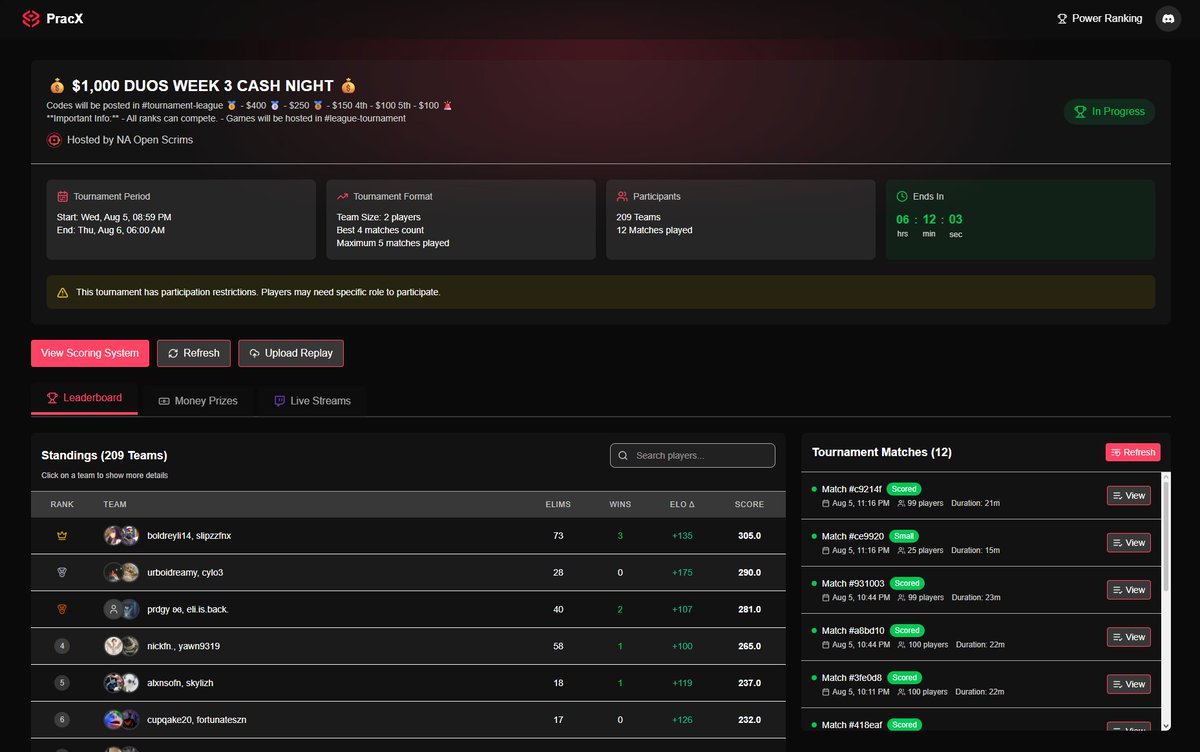Open the Power Ranking link
Image resolution: width=1200 pixels, height=752 pixels.
point(1099,19)
